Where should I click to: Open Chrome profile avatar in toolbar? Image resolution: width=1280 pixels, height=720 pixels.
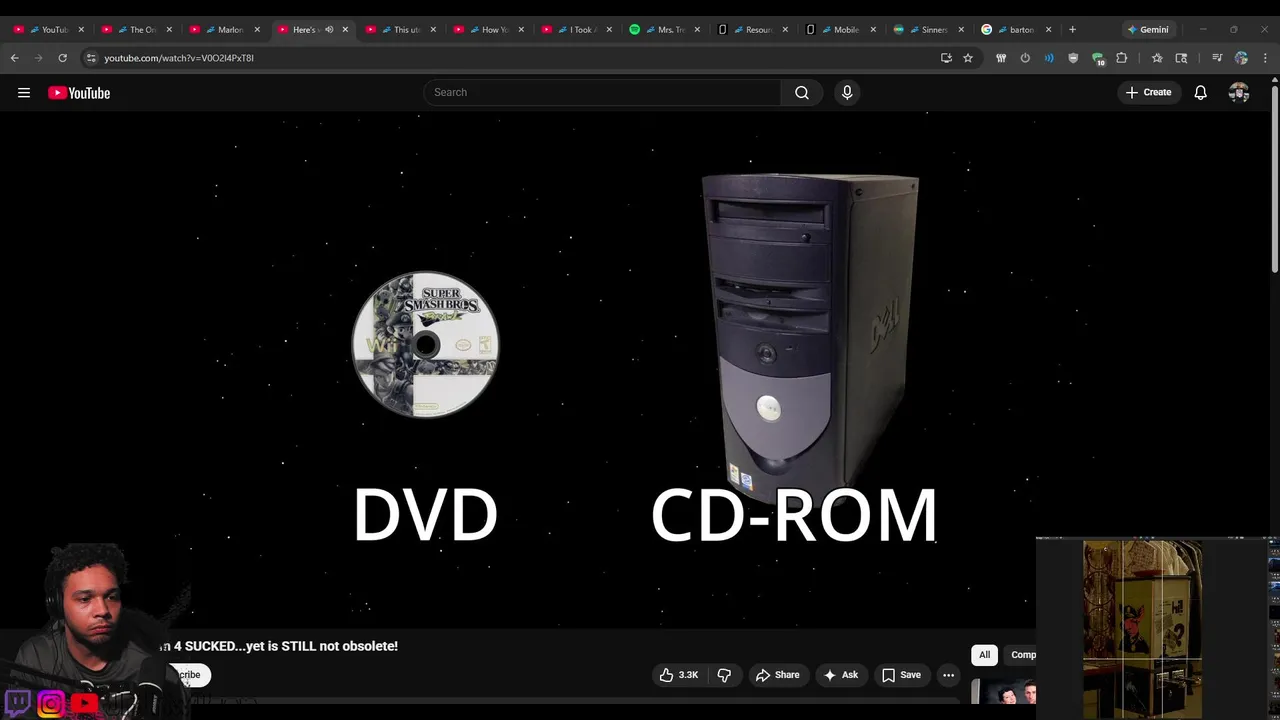pyautogui.click(x=1241, y=58)
